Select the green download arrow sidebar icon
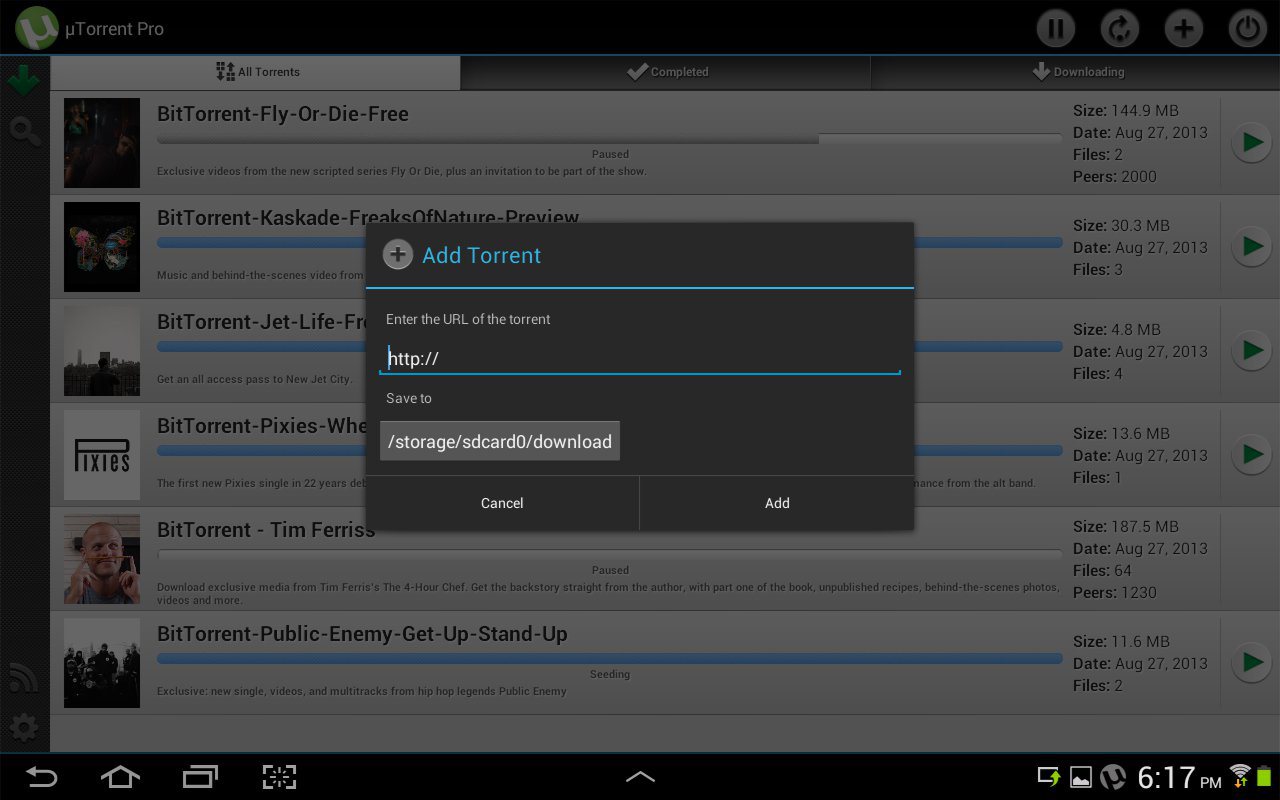 point(23,80)
